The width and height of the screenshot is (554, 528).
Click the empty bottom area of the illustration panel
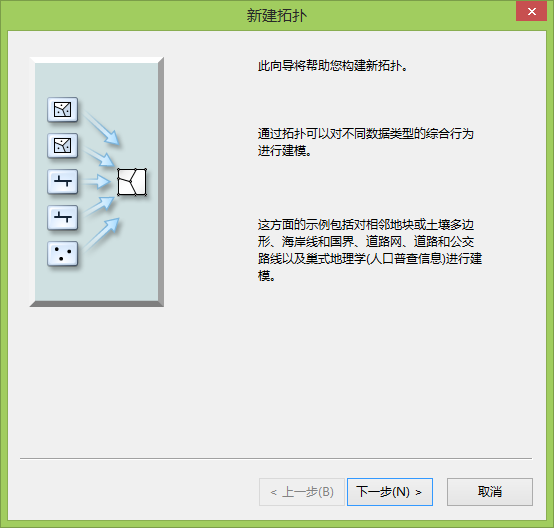(x=96, y=285)
